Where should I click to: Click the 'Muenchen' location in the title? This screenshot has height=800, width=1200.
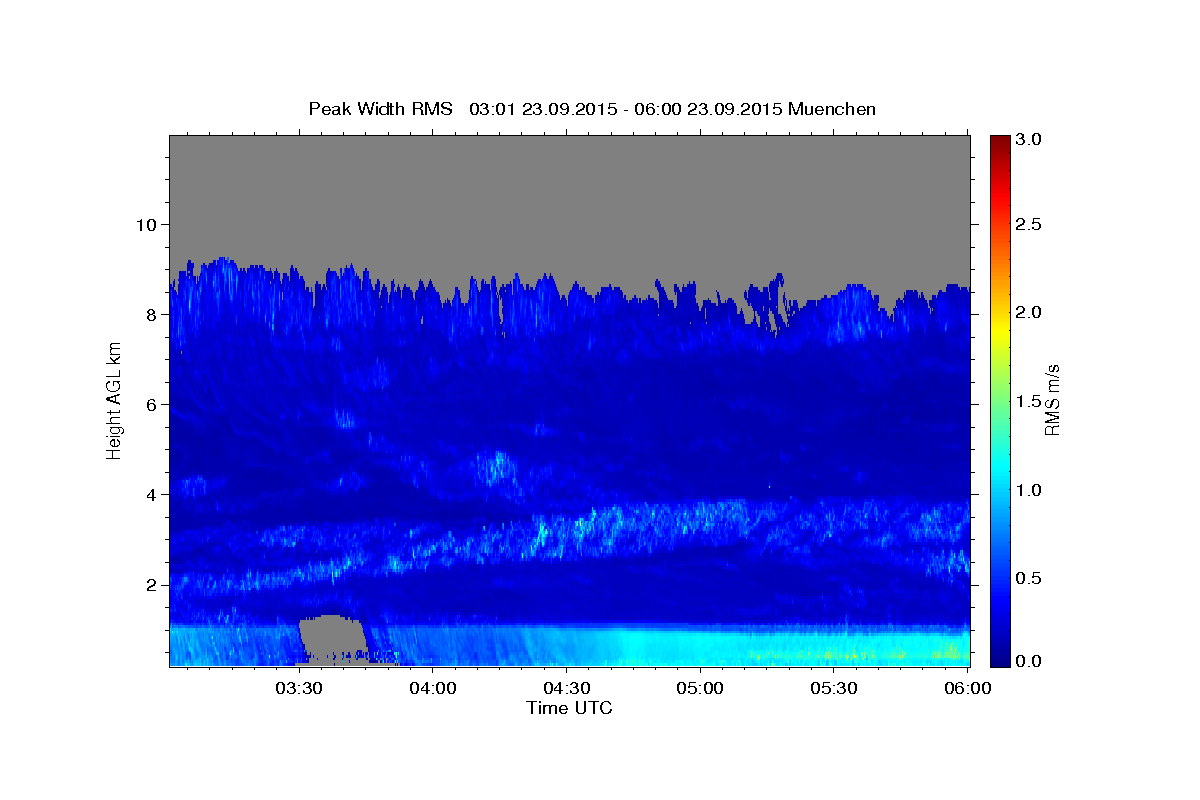[x=832, y=109]
